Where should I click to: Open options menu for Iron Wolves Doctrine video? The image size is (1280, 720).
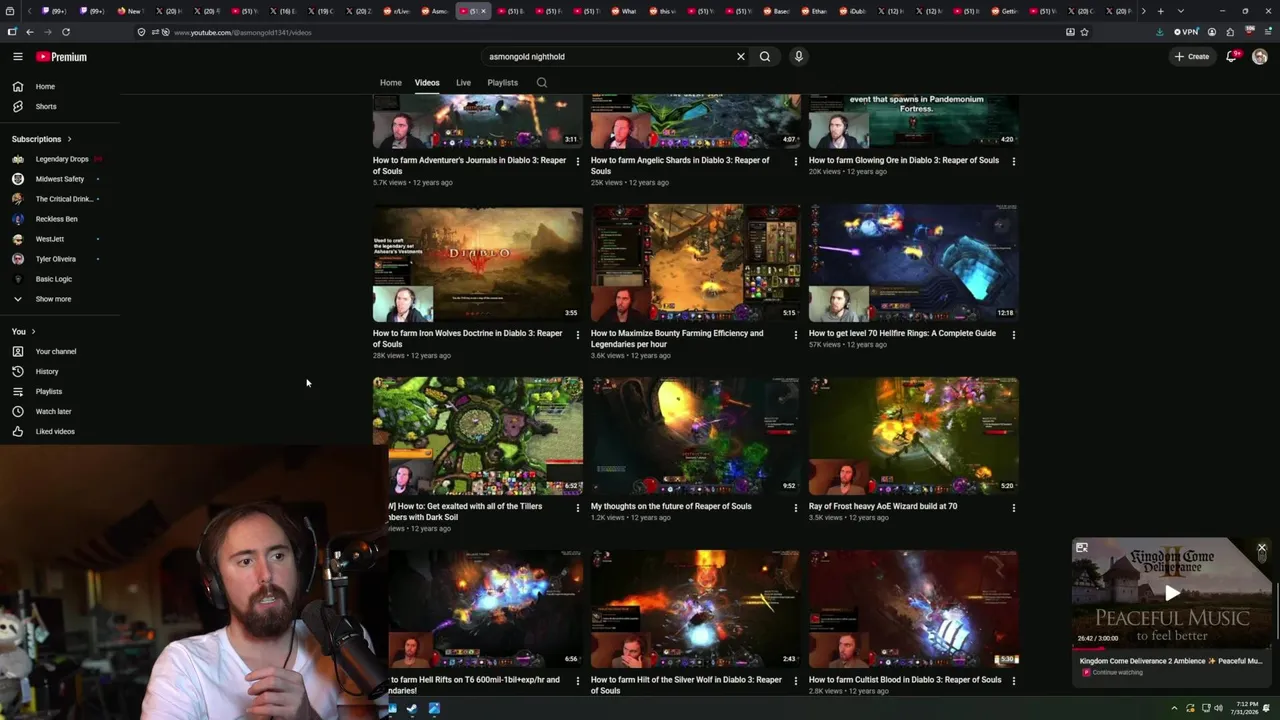577,334
